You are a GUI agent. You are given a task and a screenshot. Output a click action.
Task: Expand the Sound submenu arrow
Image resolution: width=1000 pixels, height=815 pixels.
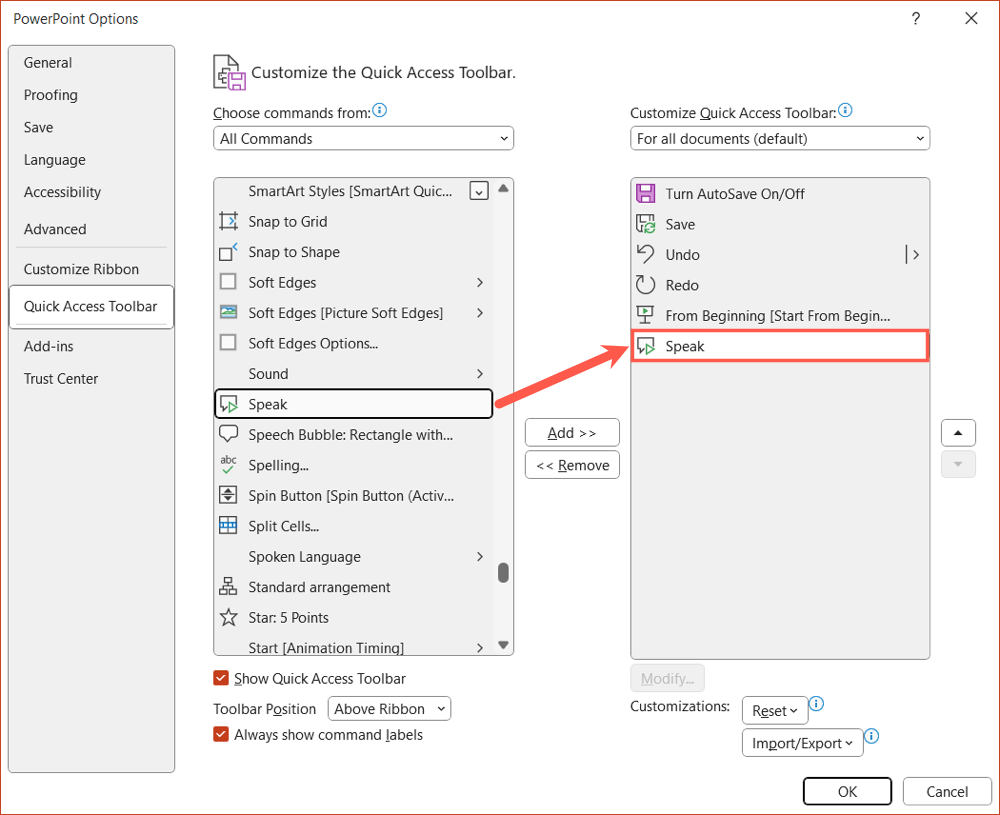click(x=480, y=374)
